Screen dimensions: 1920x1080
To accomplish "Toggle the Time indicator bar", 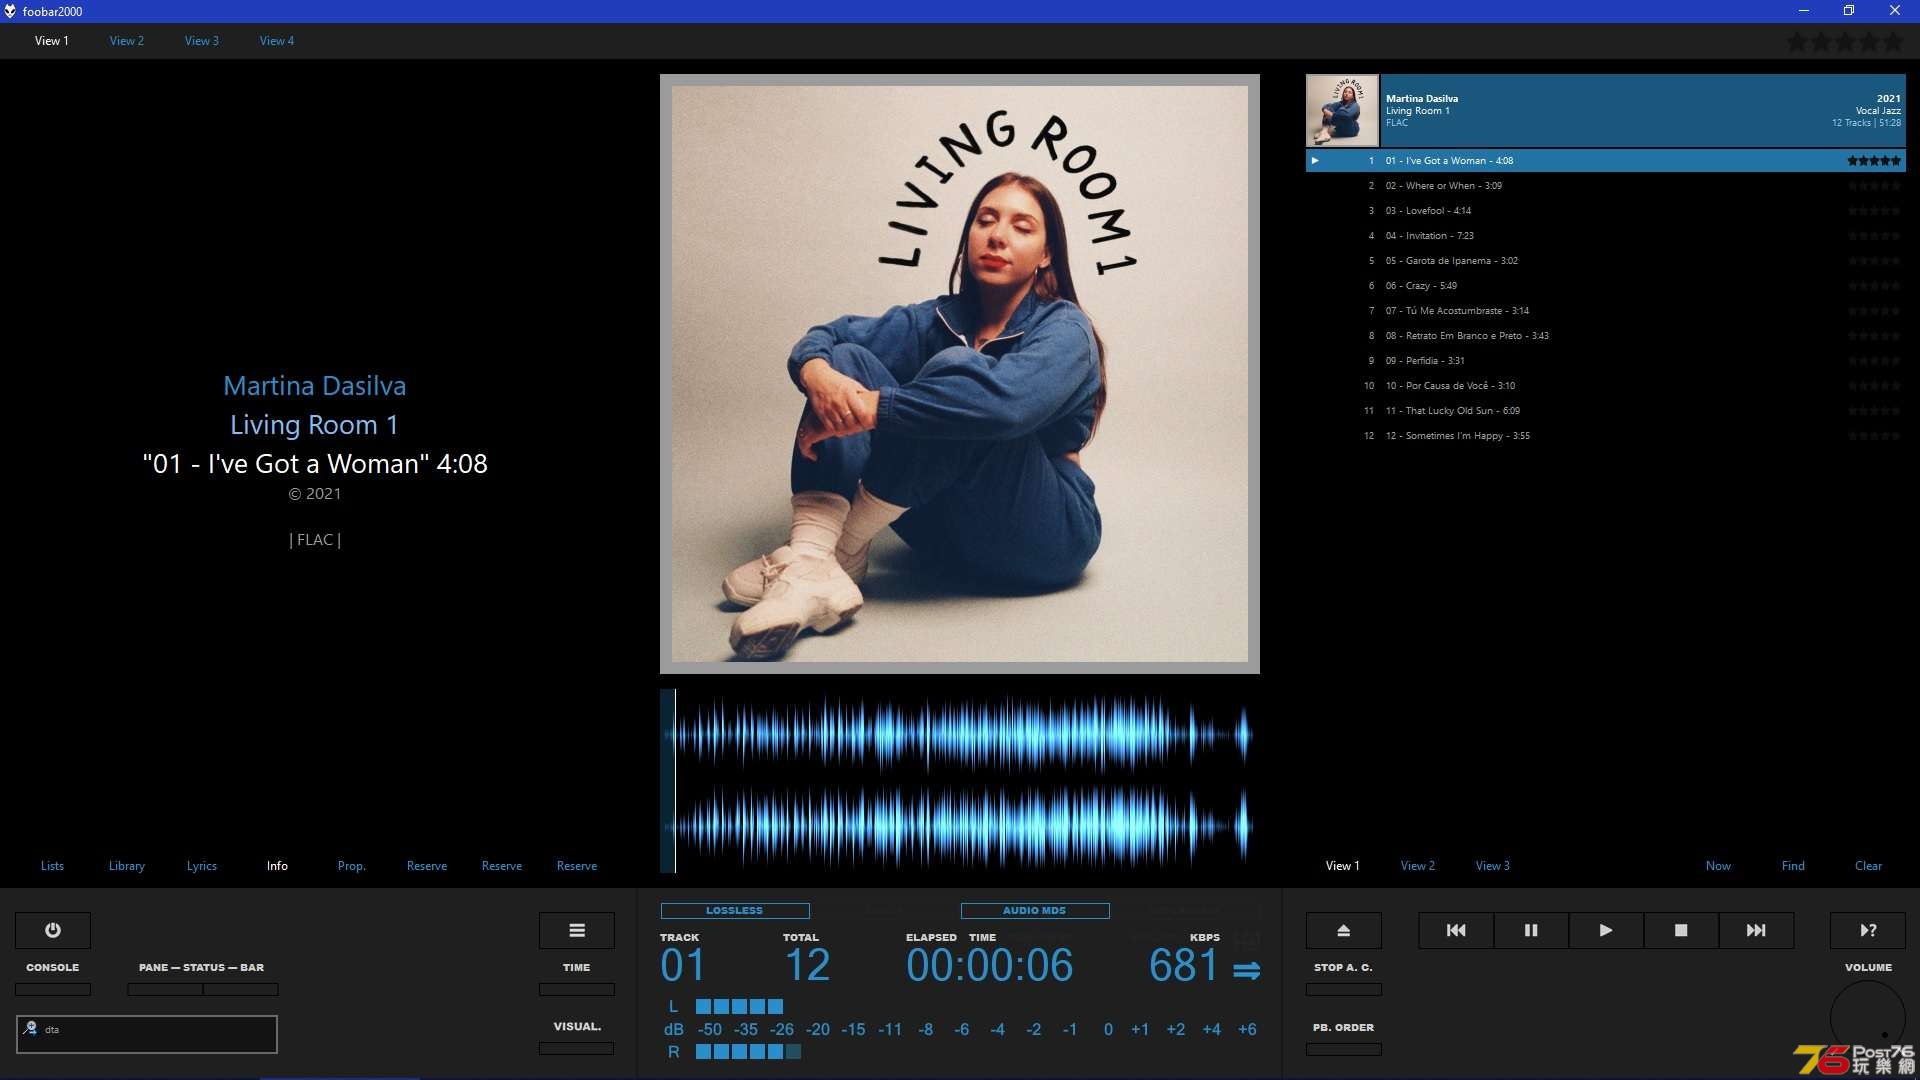I will [x=577, y=989].
